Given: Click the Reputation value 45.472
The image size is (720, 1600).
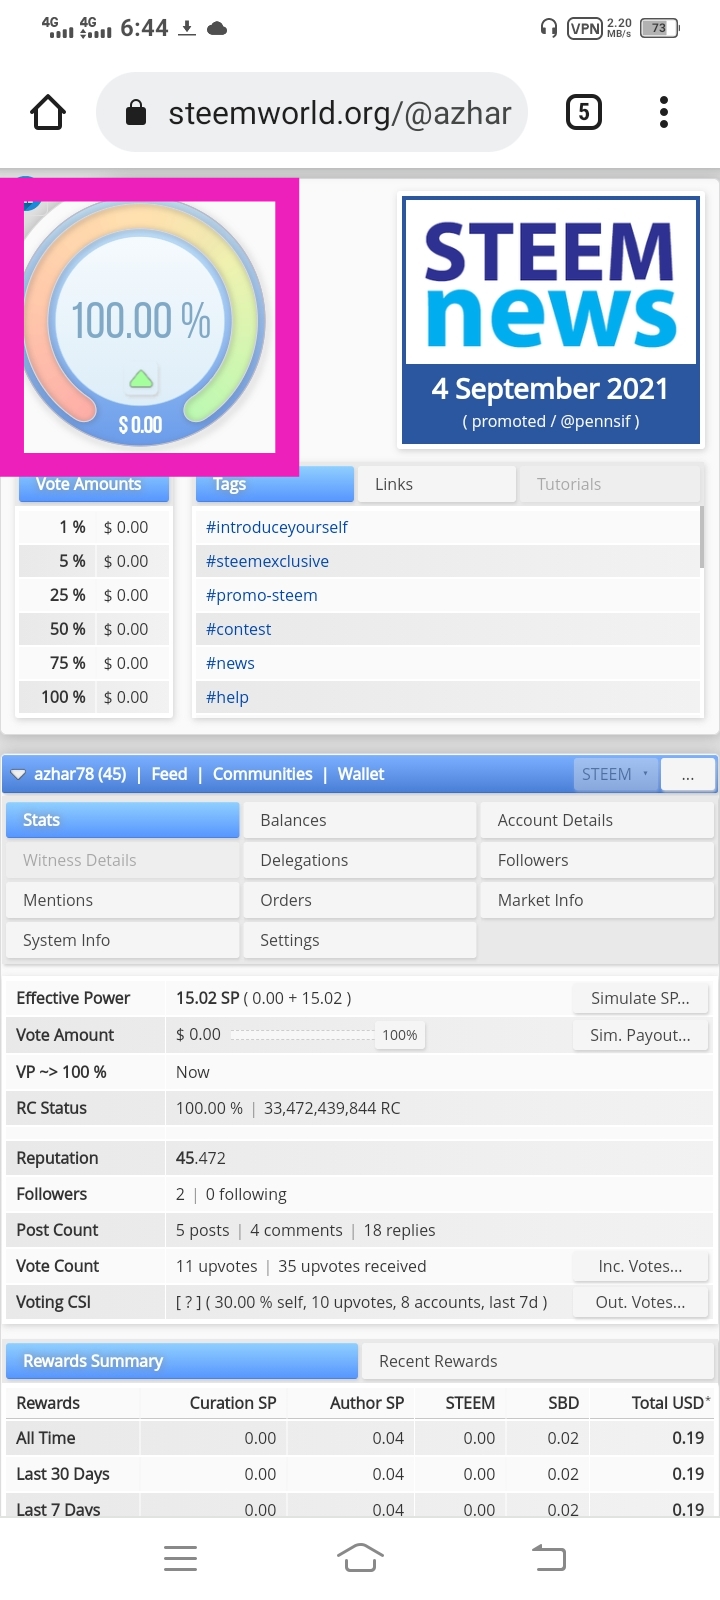Looking at the screenshot, I should (x=201, y=1158).
